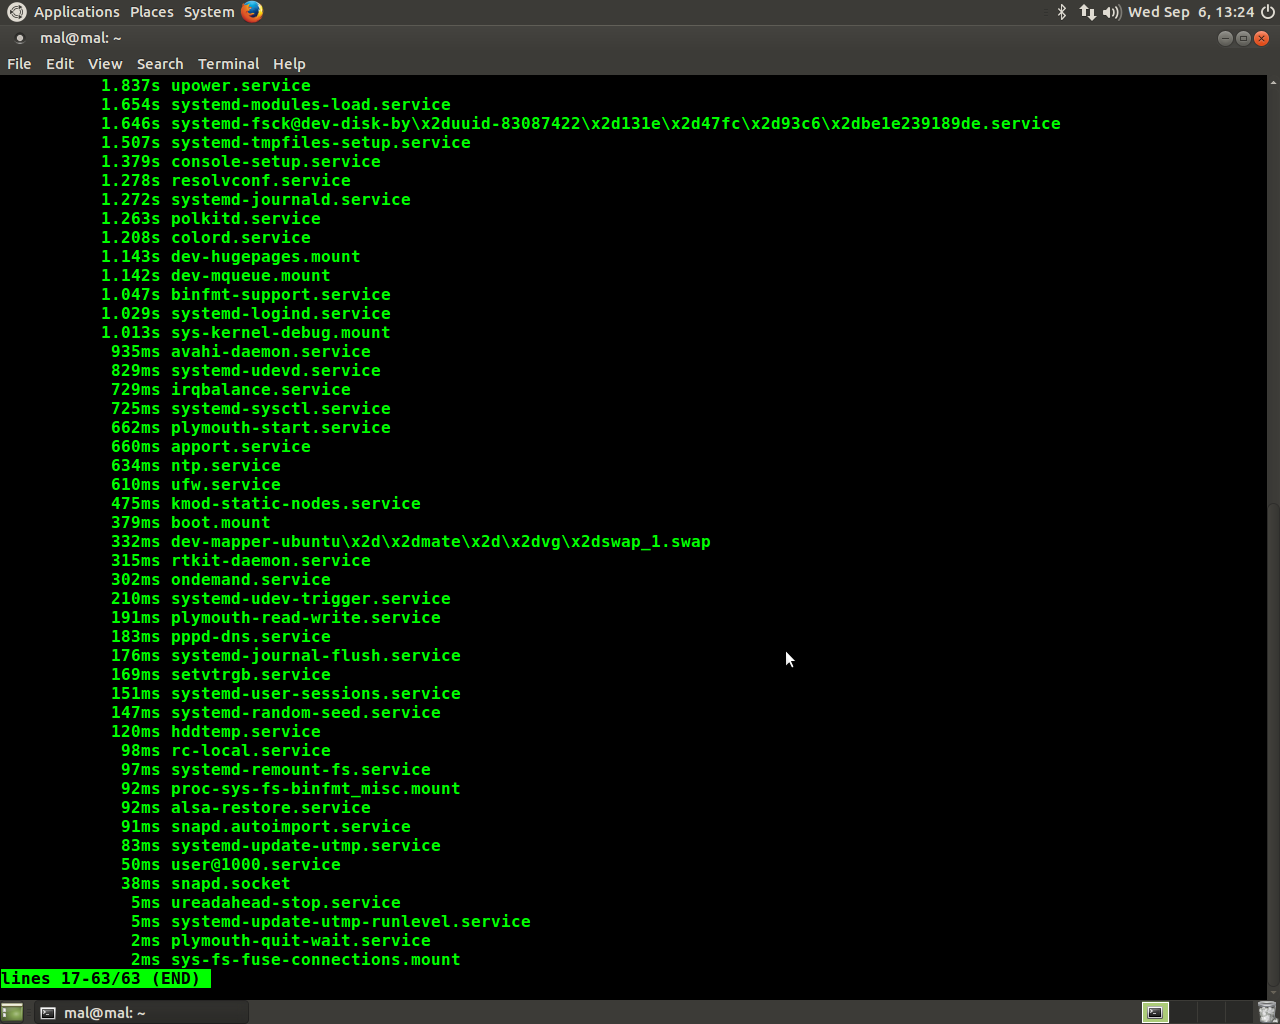The height and width of the screenshot is (1024, 1280).
Task: Open the Terminal menu
Action: coord(228,63)
